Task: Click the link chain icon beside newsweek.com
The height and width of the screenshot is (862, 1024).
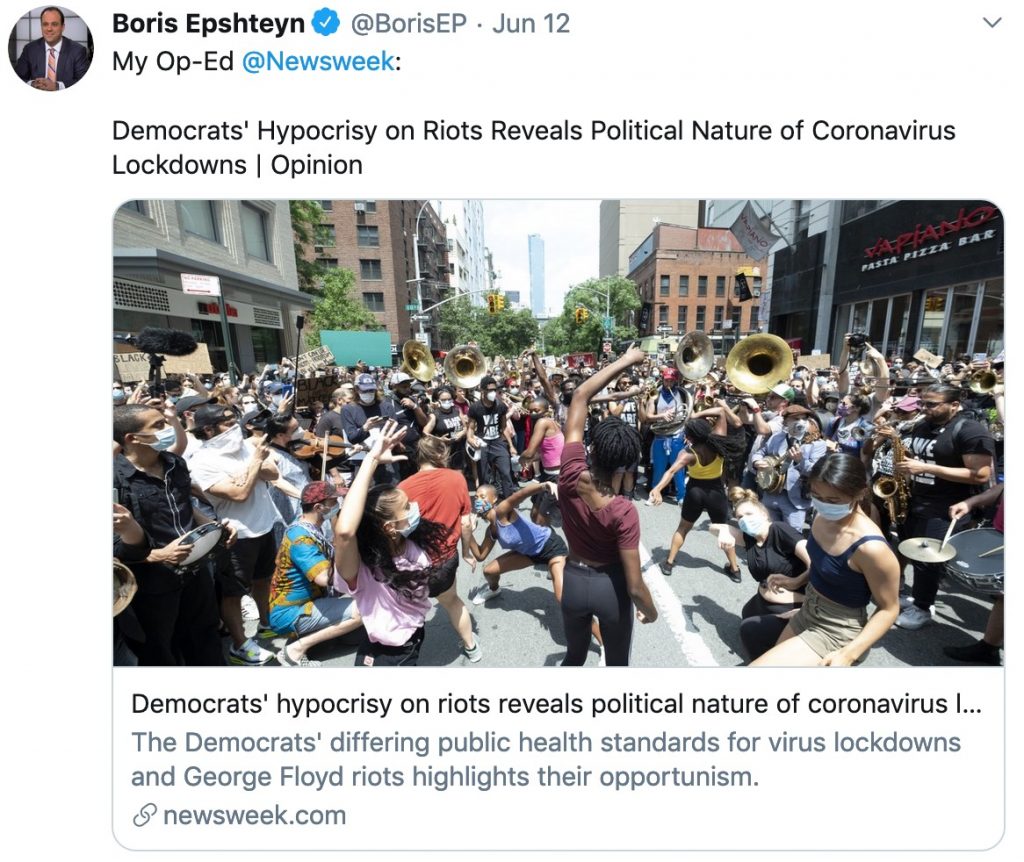Action: 144,816
